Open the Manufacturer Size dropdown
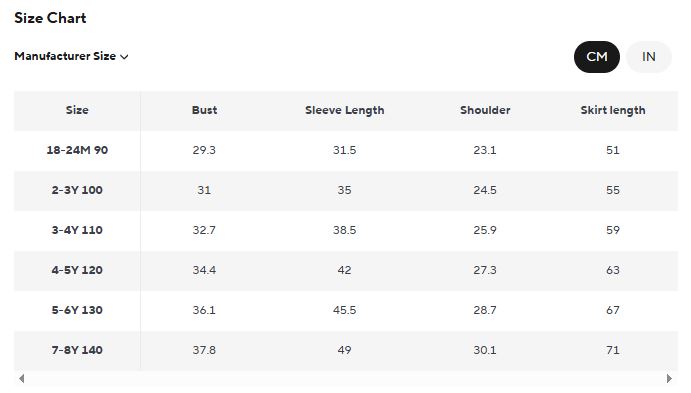This screenshot has height=393, width=691. (71, 56)
